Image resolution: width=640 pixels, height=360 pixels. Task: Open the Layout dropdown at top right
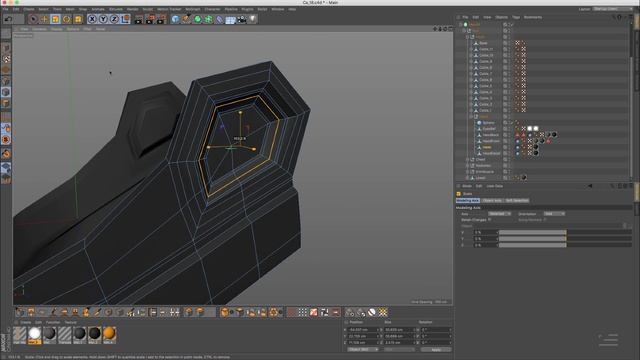point(613,9)
